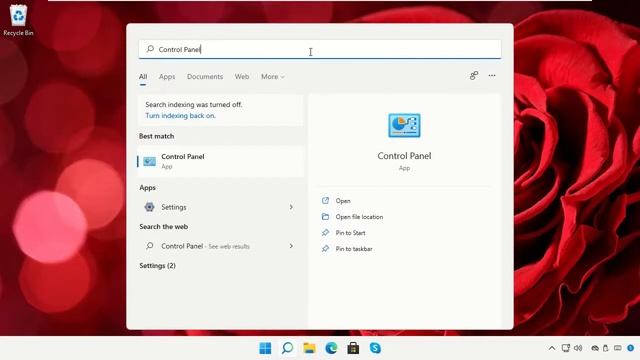Show hidden icons in system tray
The width and height of the screenshot is (640, 360).
(x=552, y=348)
